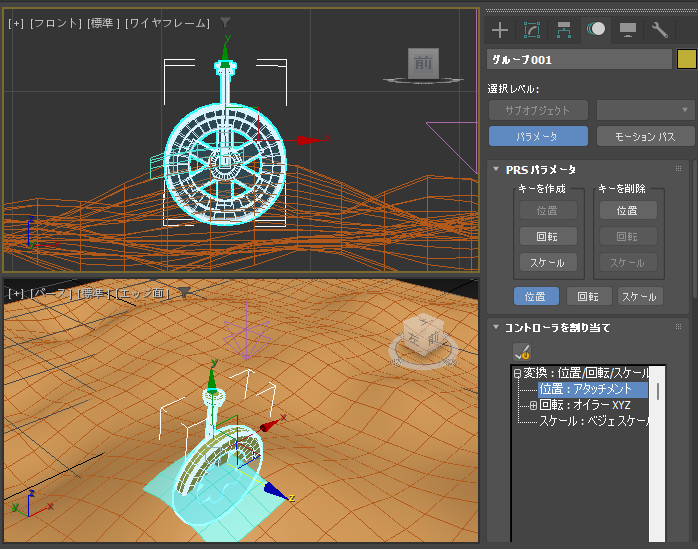
Task: Open the perspective viewport [+] menu
Action: [x=16, y=293]
